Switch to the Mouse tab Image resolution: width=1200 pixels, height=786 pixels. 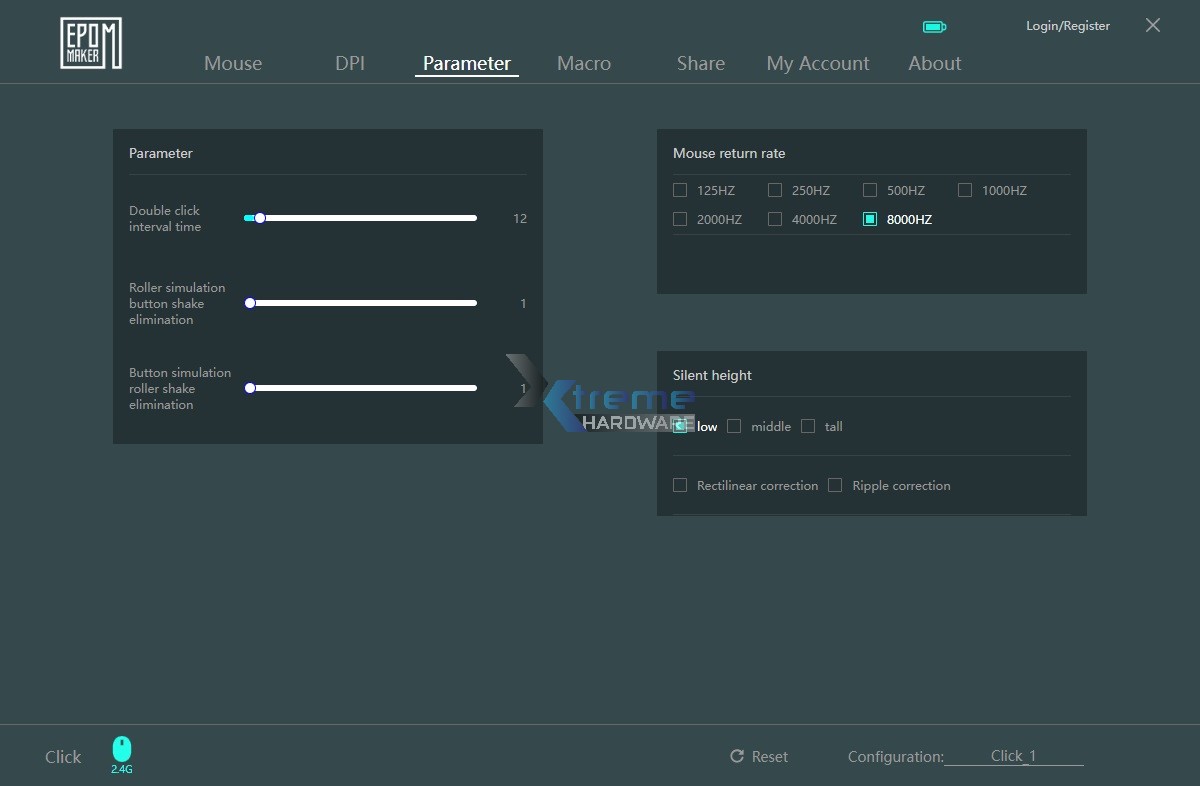coord(233,63)
